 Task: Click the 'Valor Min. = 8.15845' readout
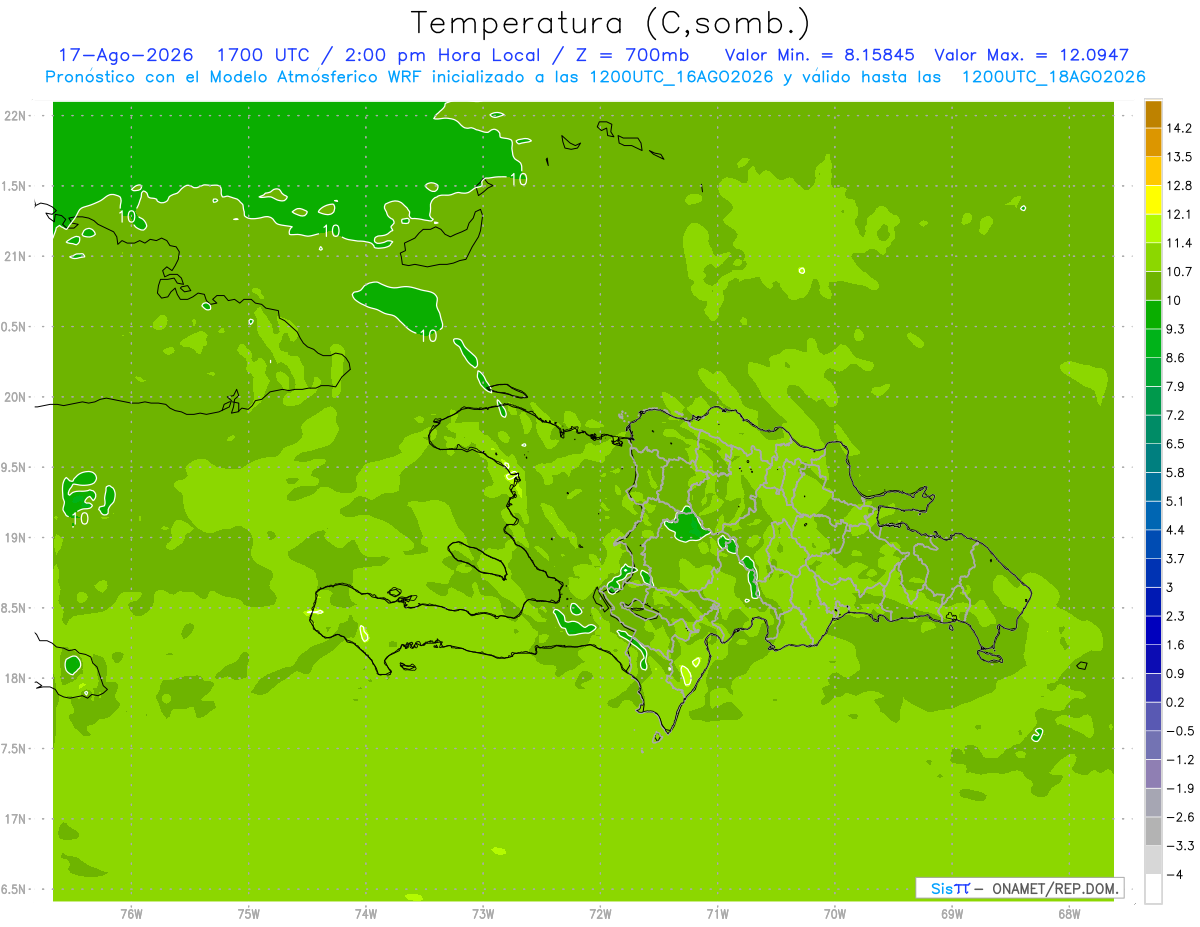click(820, 55)
